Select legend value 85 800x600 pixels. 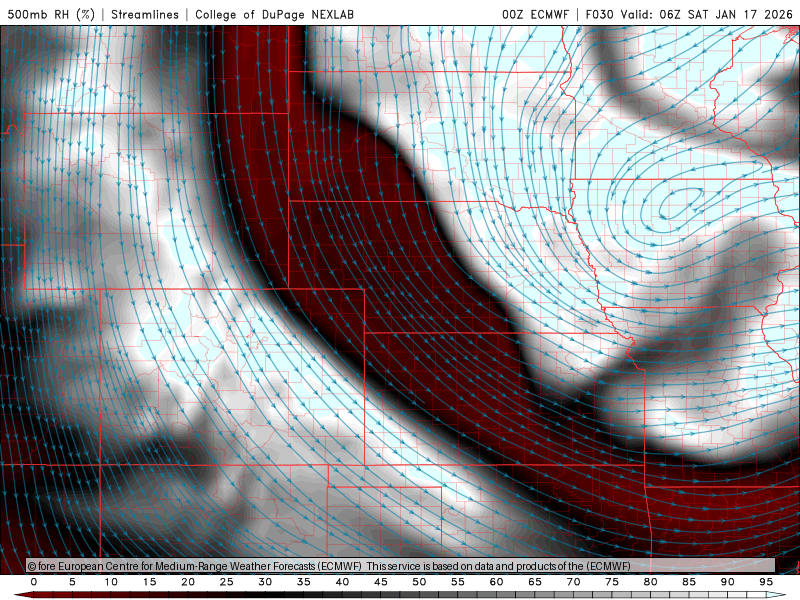pyautogui.click(x=689, y=582)
